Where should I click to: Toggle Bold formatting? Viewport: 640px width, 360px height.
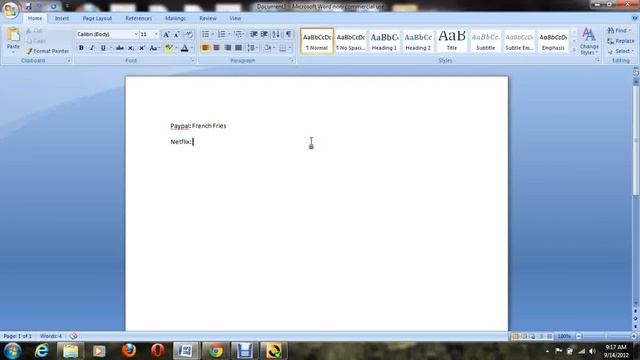(81, 48)
